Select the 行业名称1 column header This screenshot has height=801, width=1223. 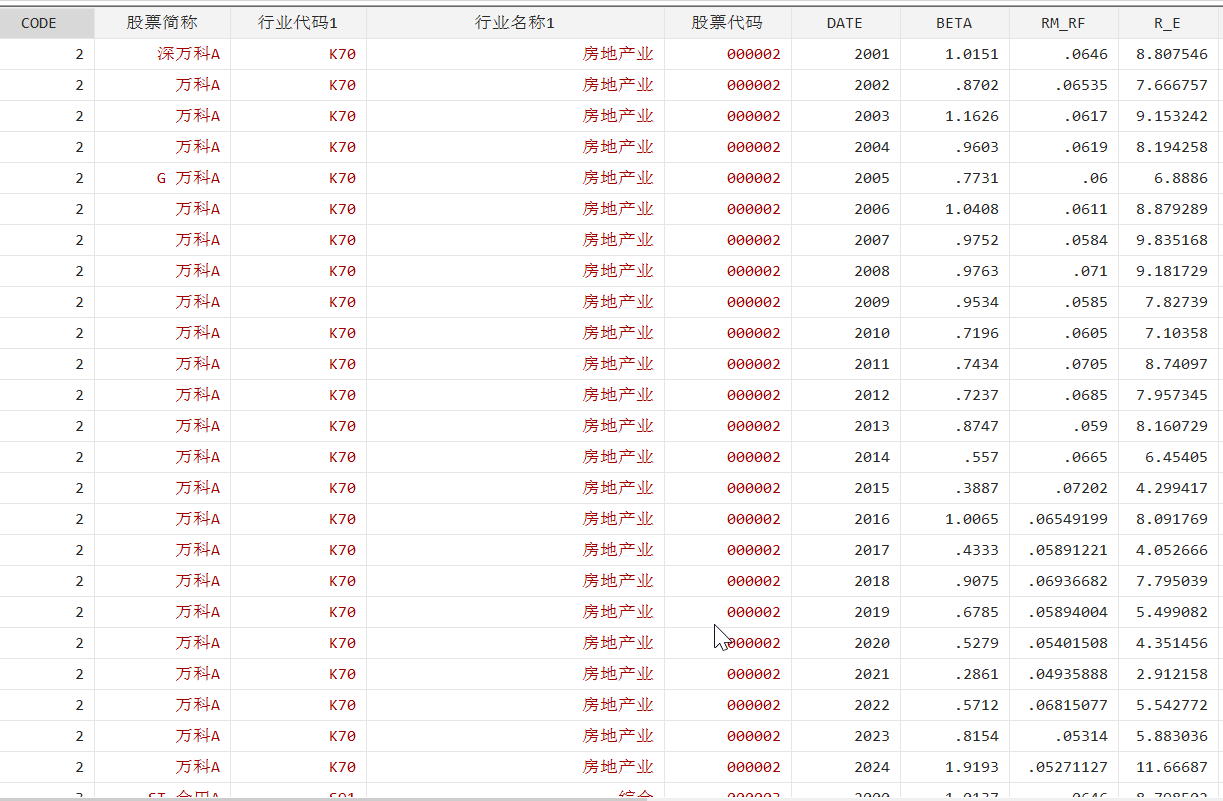click(x=515, y=23)
